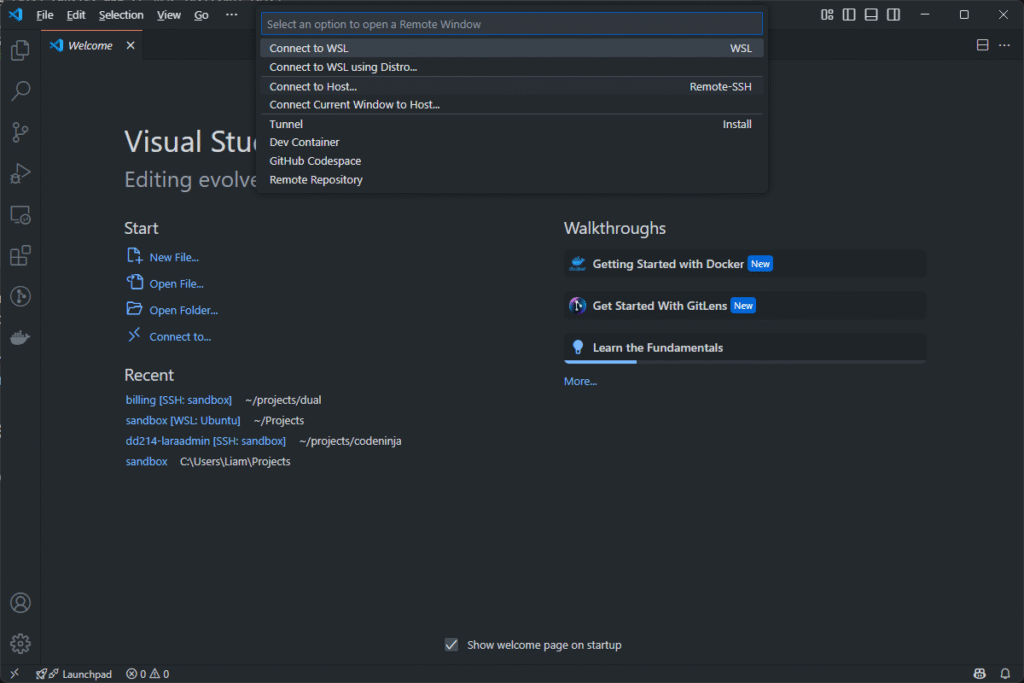
Task: Open the Go menu
Action: click(x=201, y=14)
